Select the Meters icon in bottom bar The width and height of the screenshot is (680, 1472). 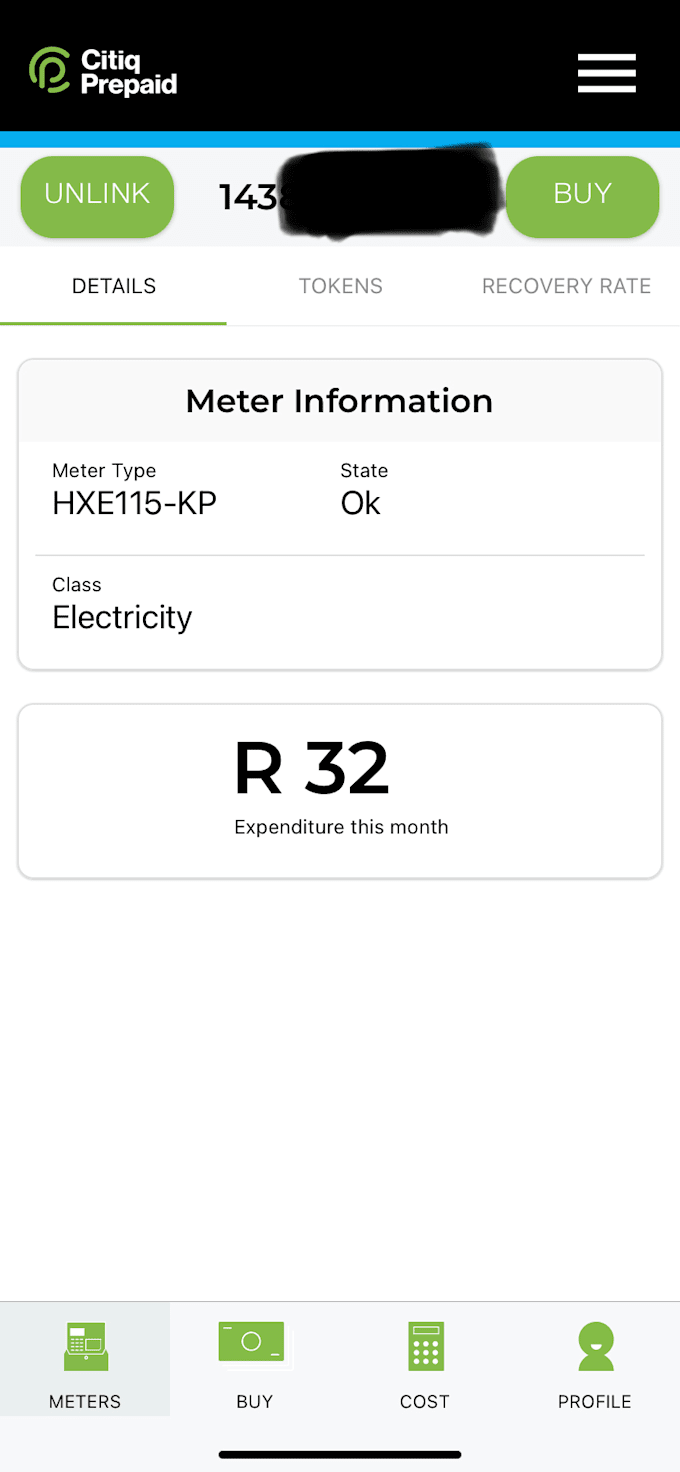coord(85,1346)
